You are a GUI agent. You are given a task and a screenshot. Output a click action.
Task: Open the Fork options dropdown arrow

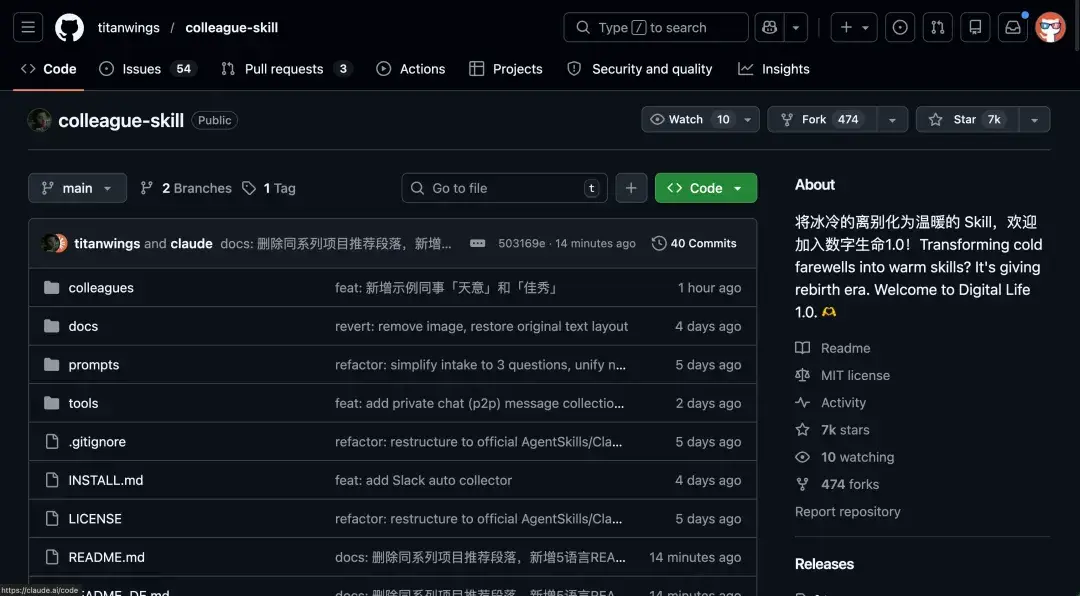pos(892,120)
